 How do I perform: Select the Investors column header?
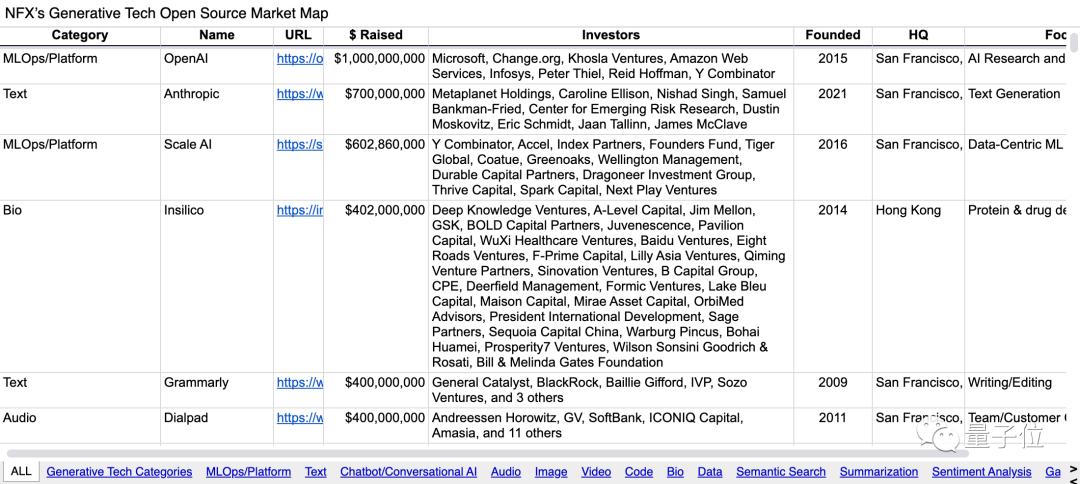(x=610, y=35)
